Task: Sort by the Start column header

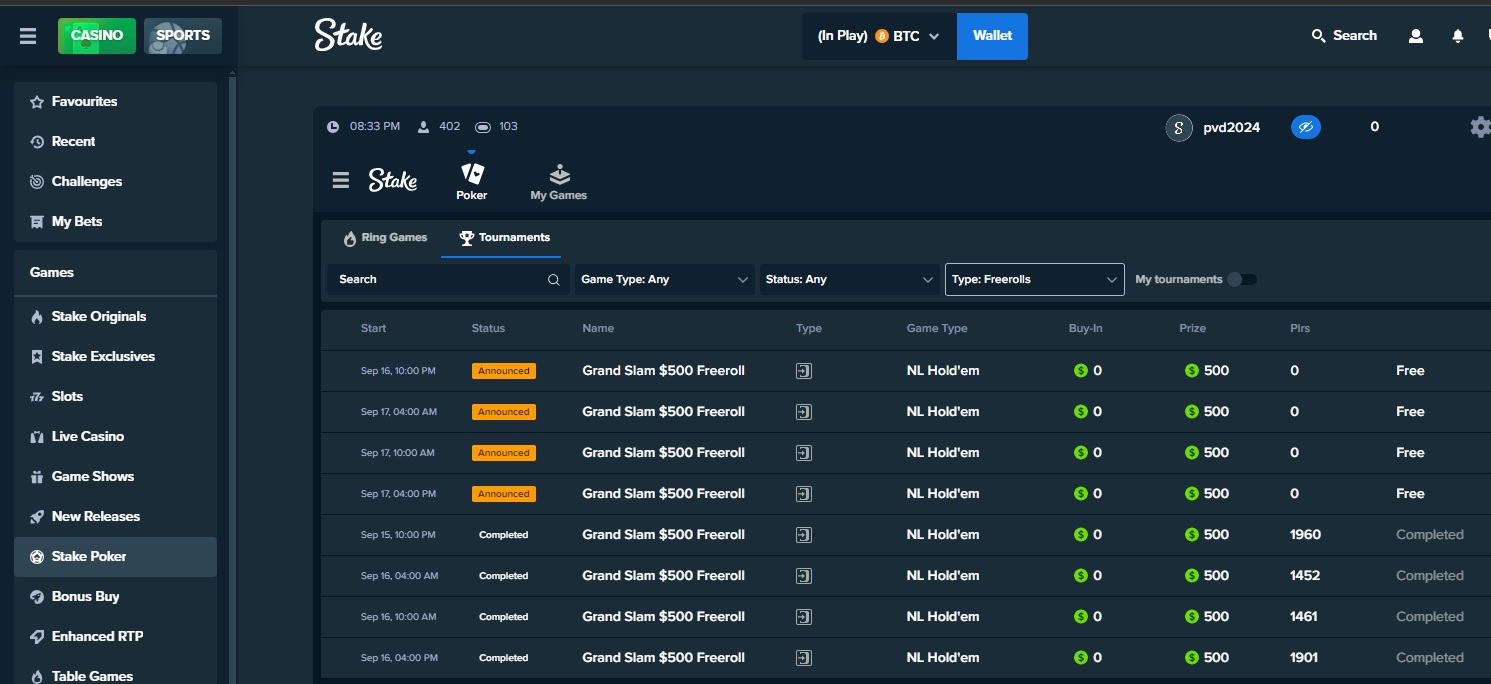Action: 374,329
